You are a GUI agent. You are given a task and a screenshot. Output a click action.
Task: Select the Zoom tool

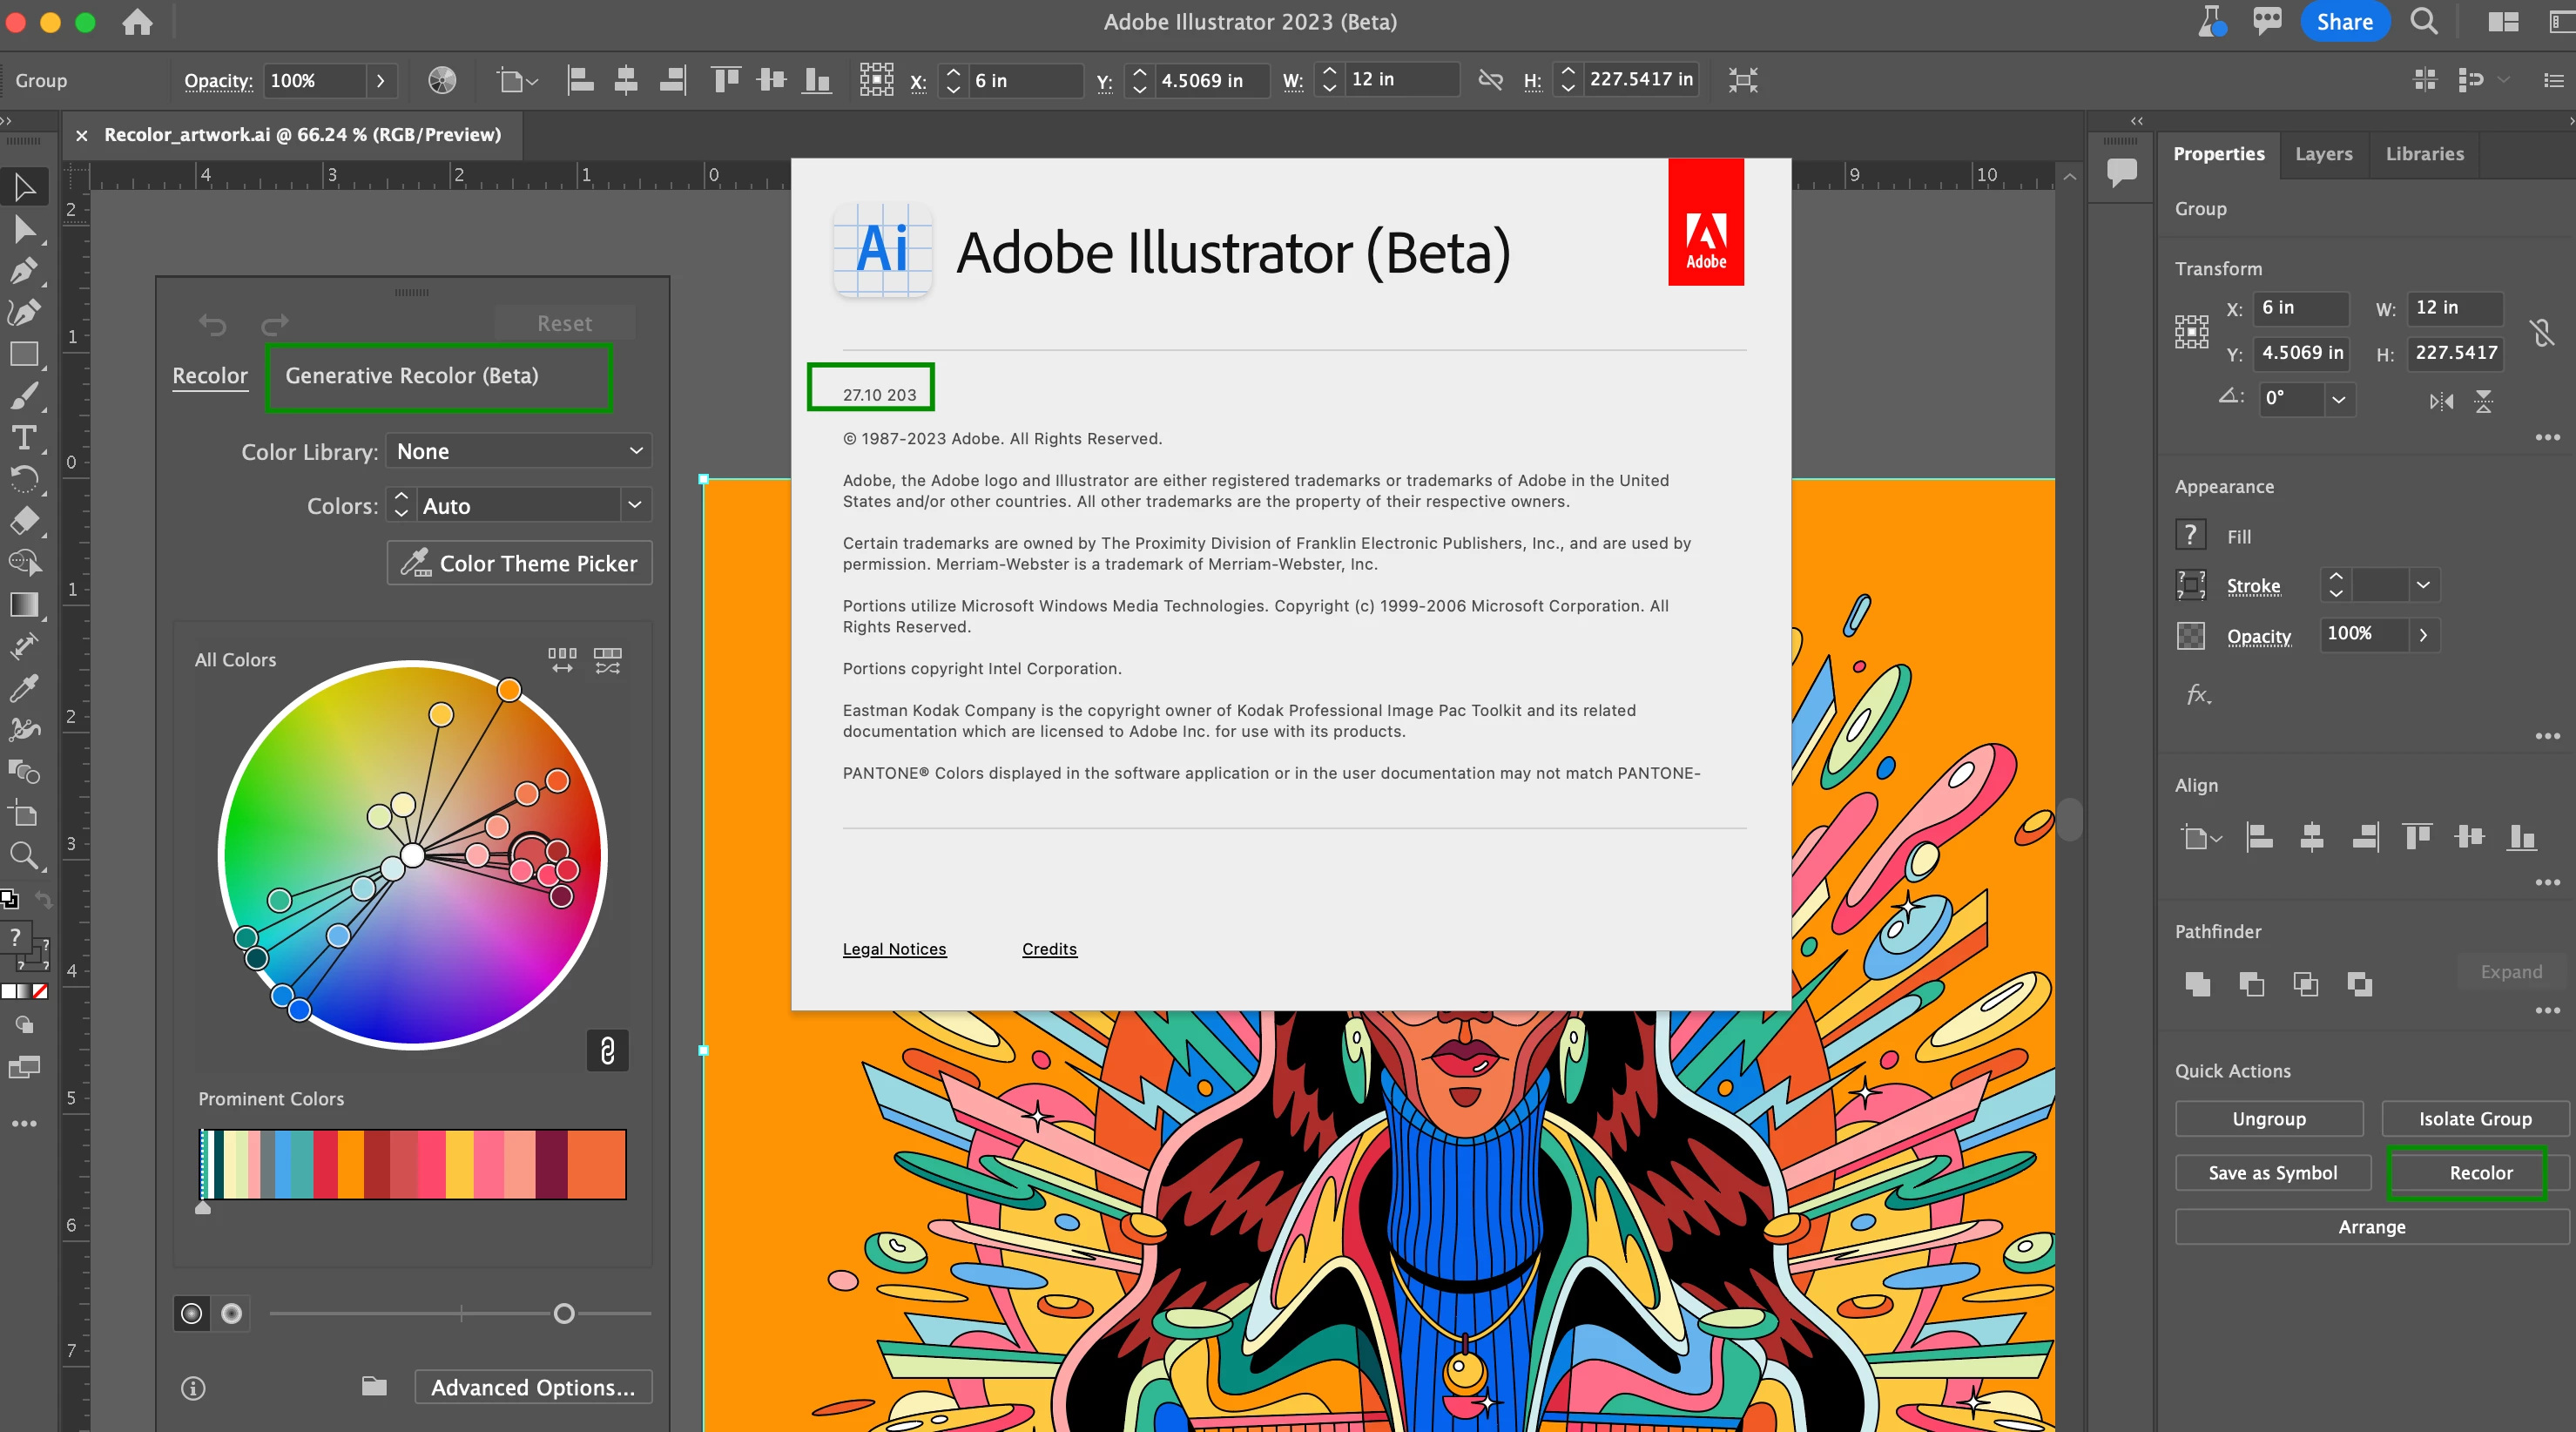tap(24, 856)
